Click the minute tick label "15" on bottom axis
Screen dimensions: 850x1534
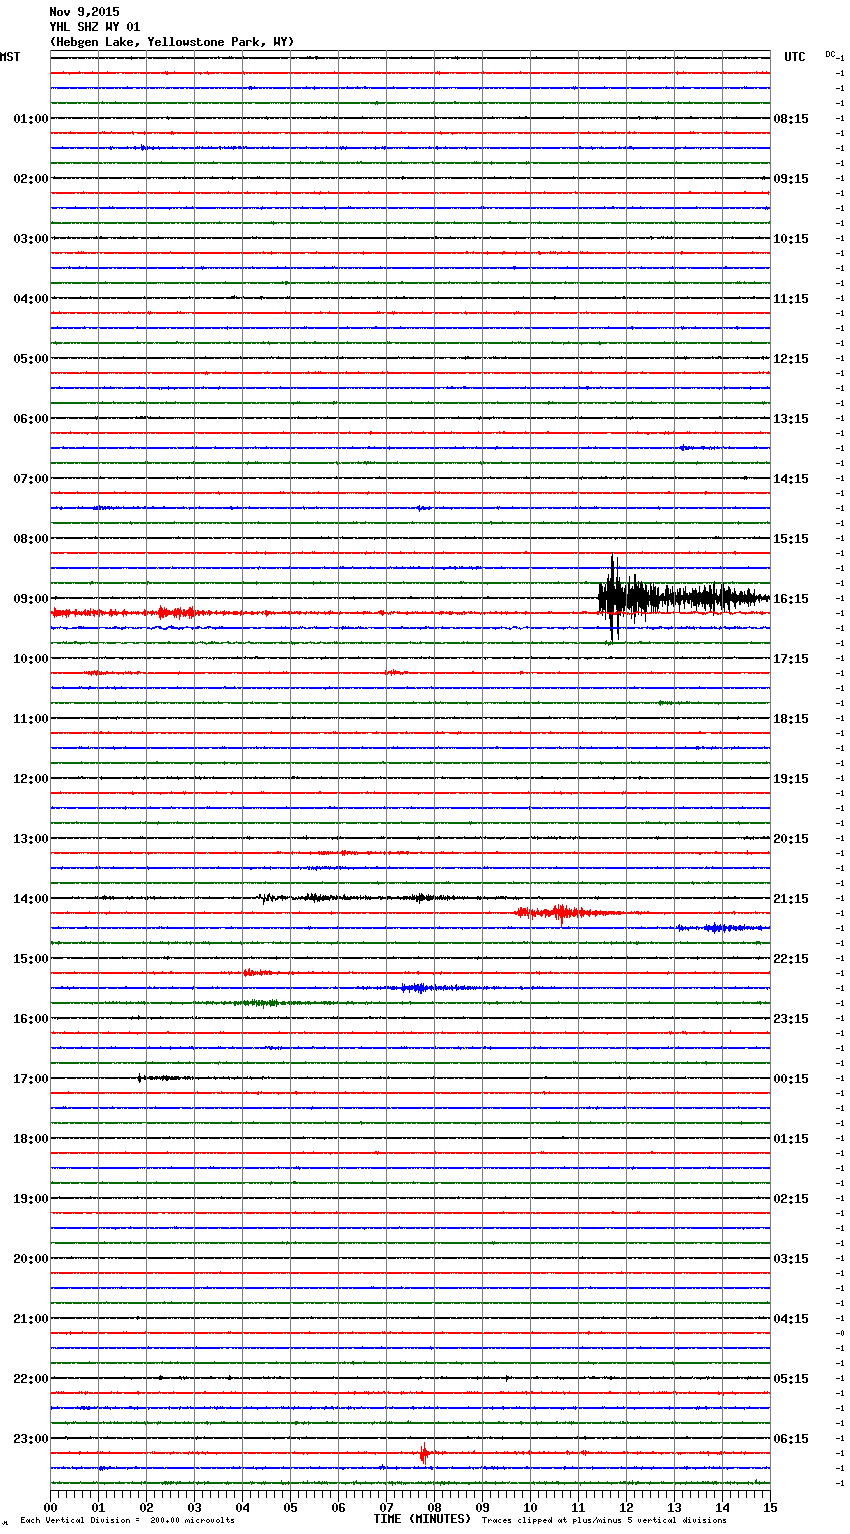[x=770, y=1507]
